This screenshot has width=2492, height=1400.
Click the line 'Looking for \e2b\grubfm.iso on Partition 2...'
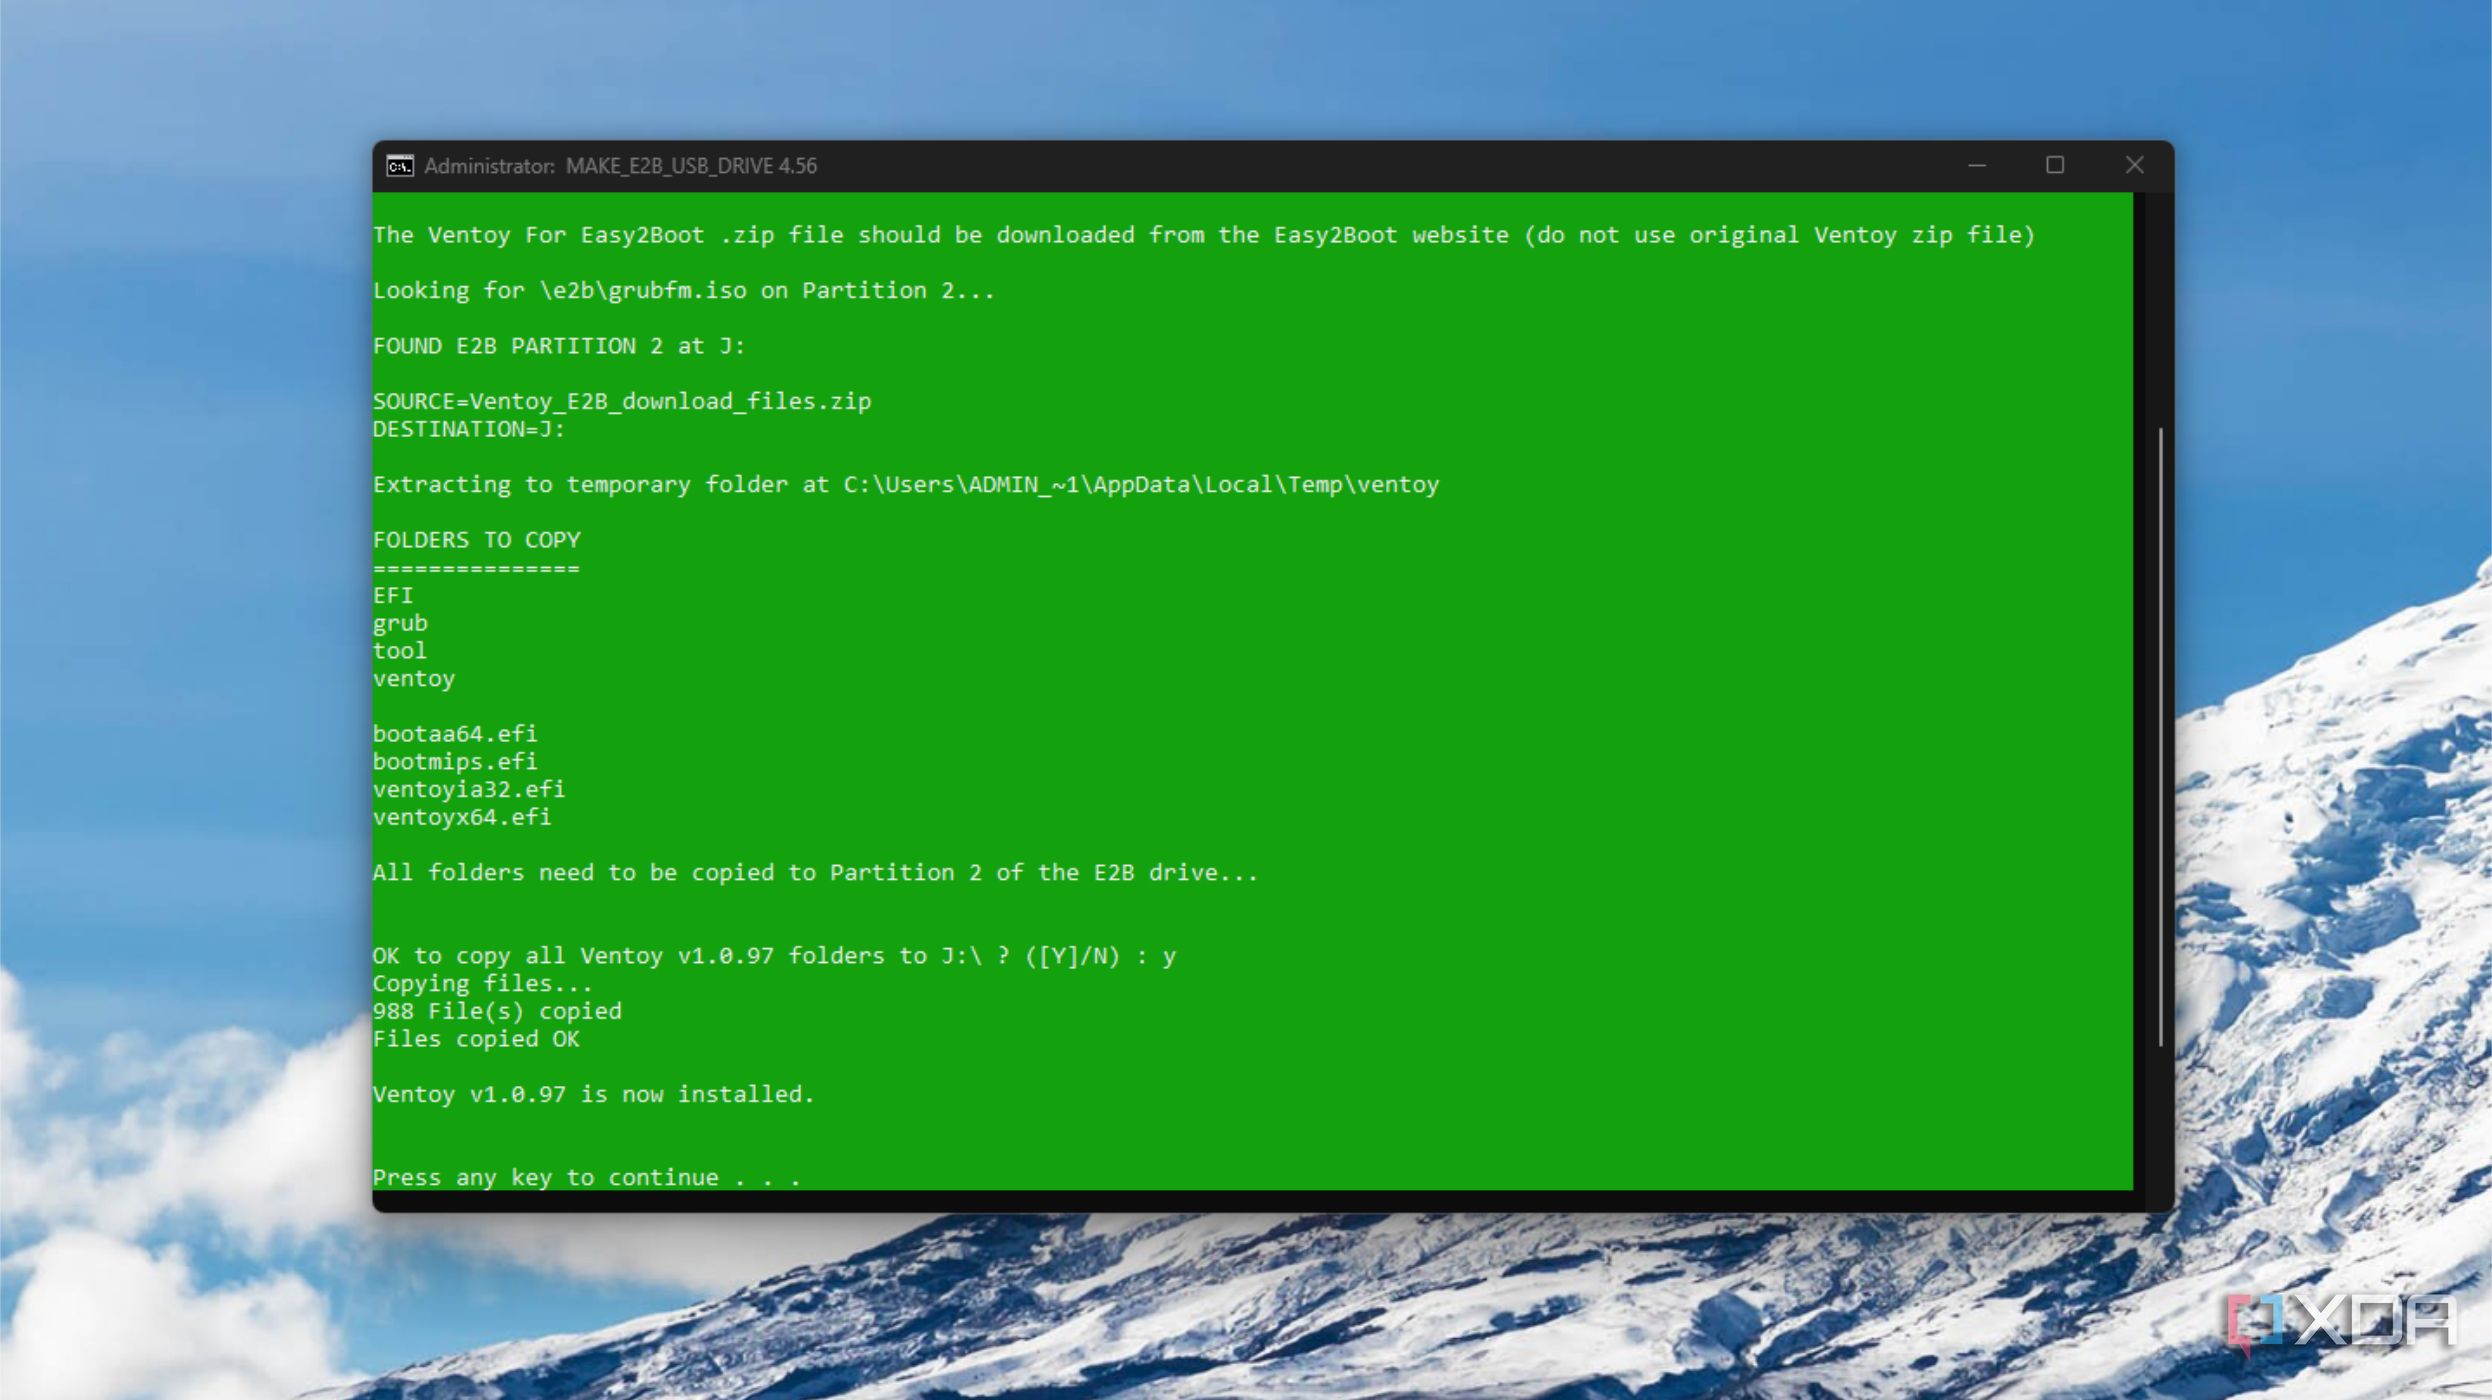point(684,291)
